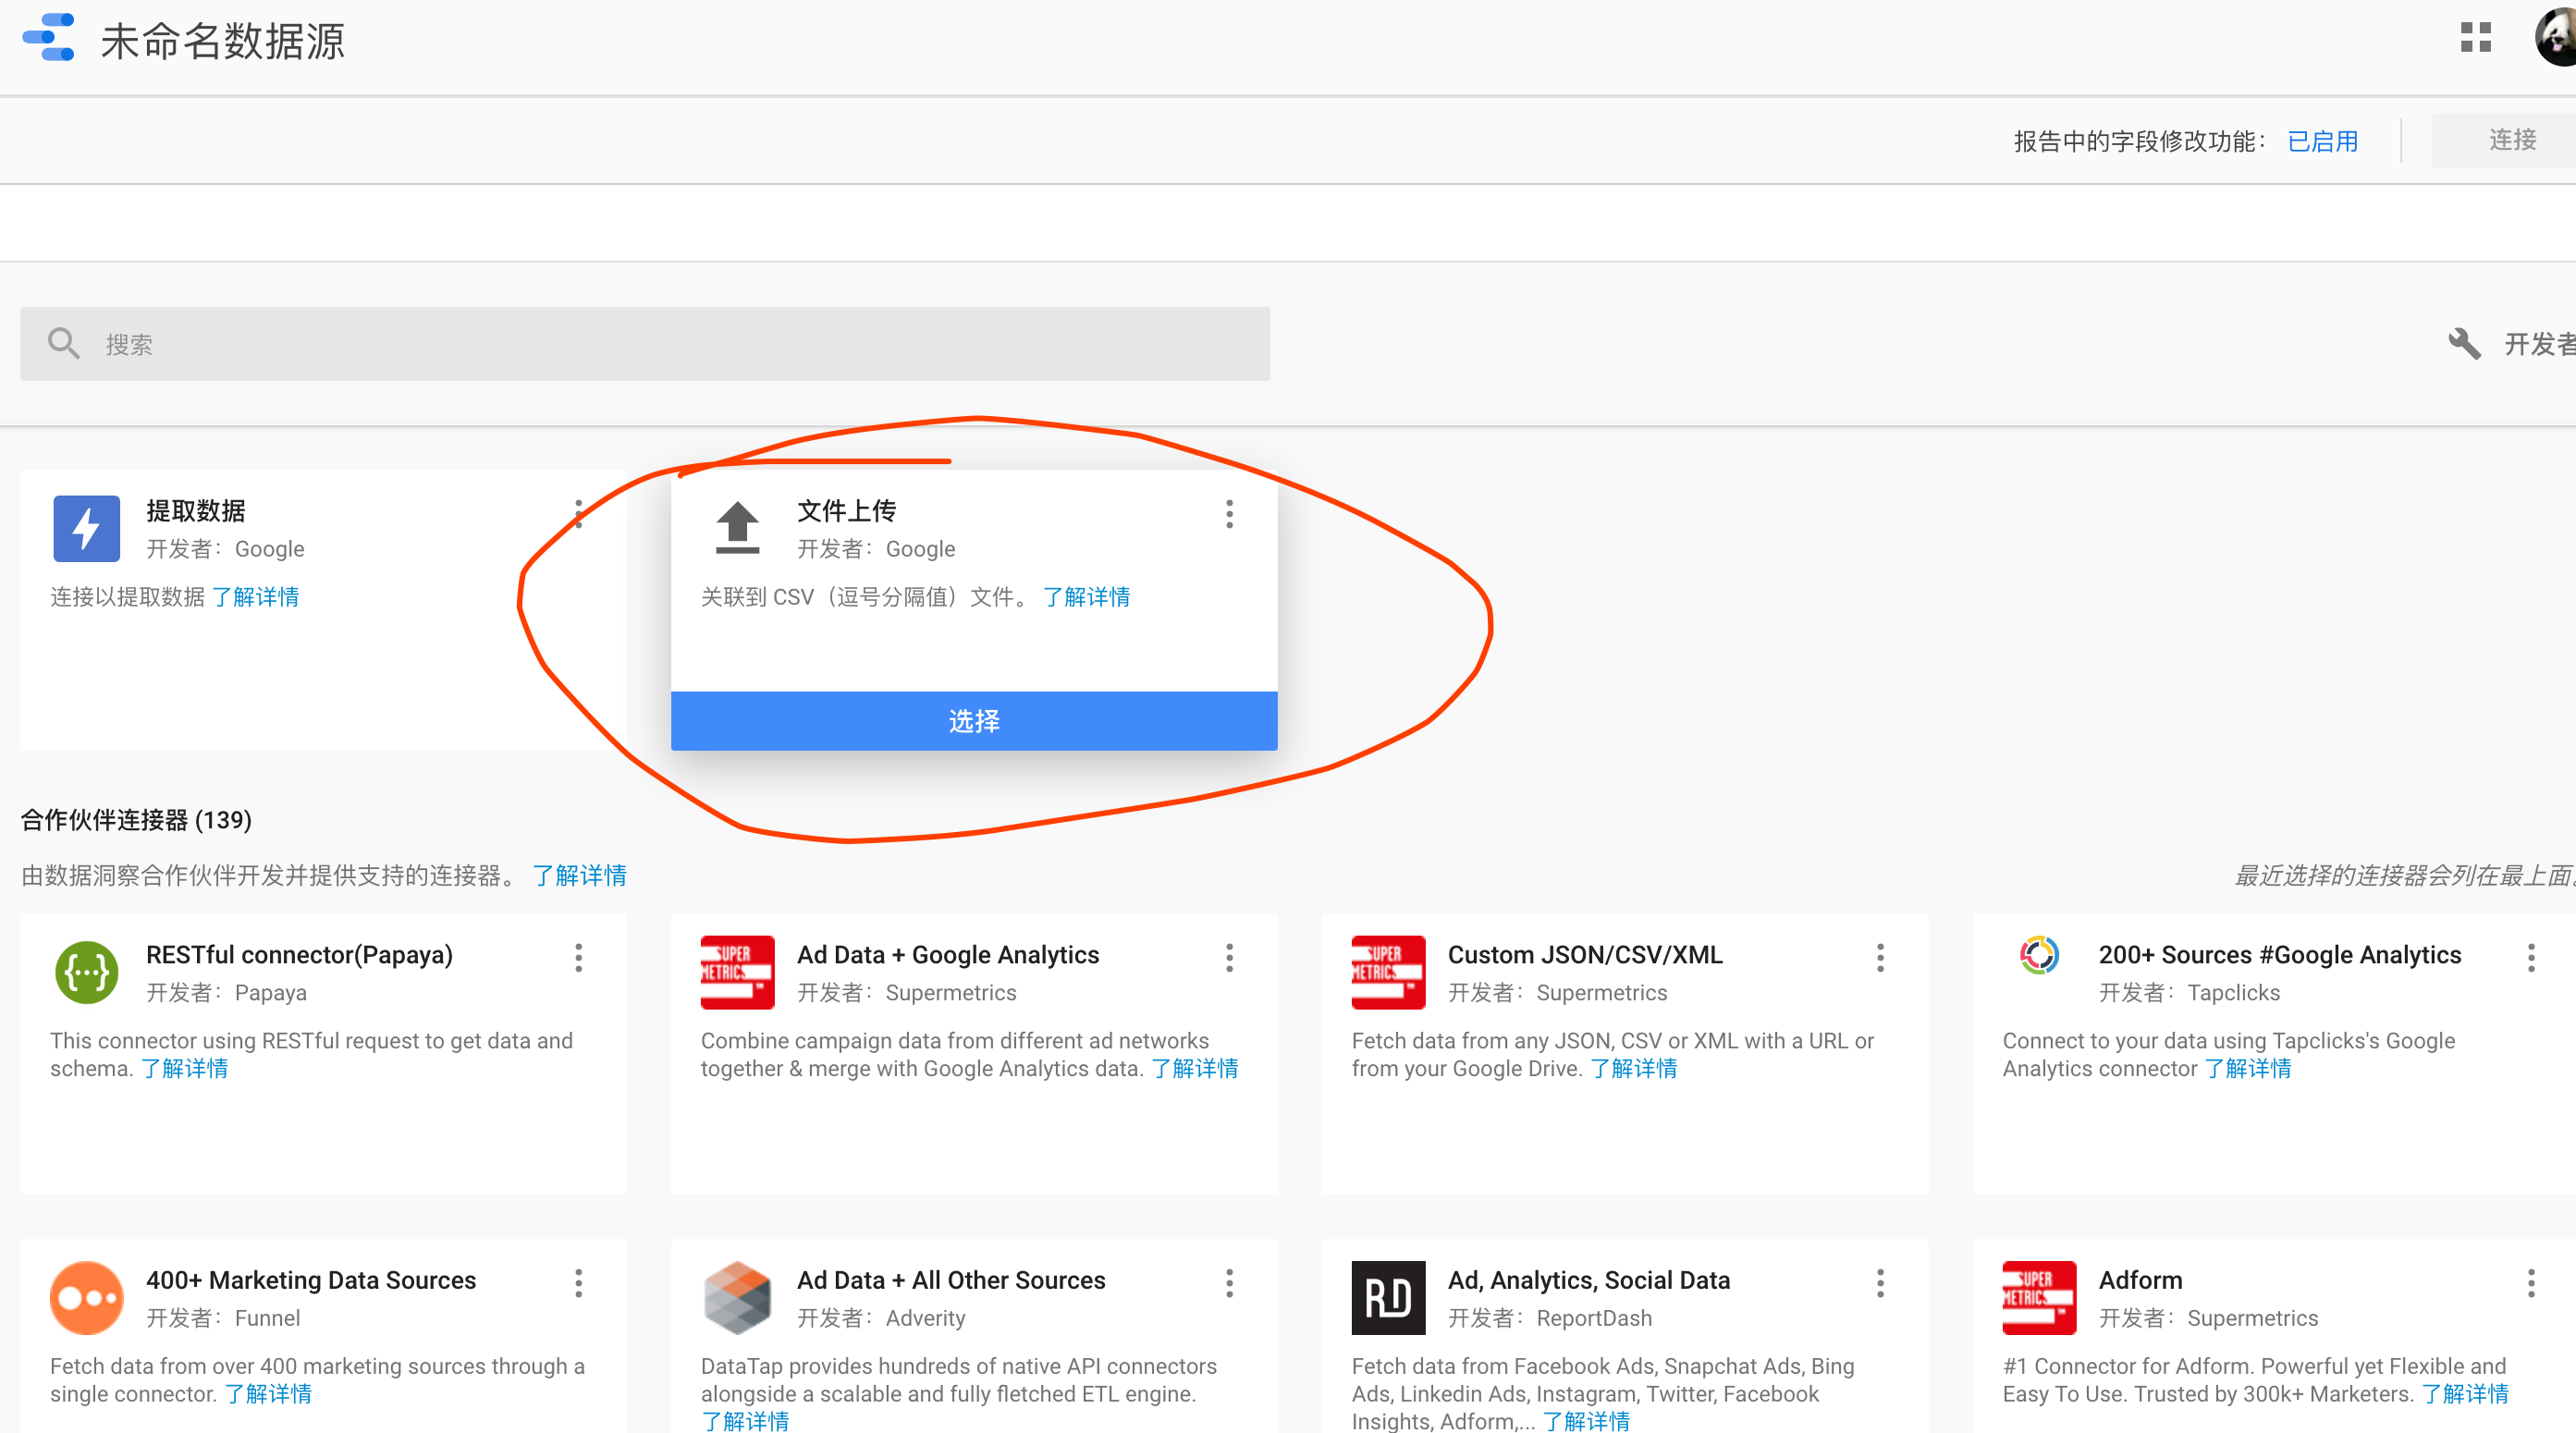Click the lightning icon on the 提取数据 card

click(86, 528)
